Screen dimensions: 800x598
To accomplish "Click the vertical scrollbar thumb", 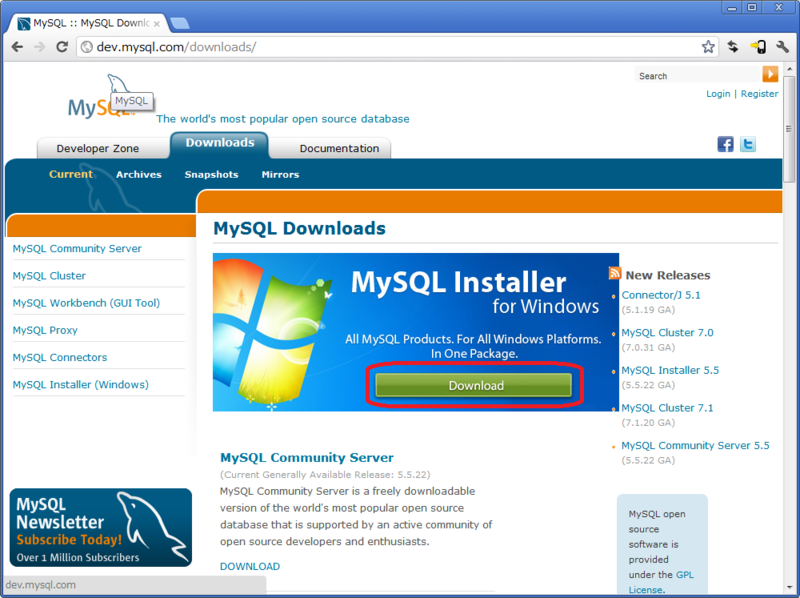I will (x=789, y=129).
